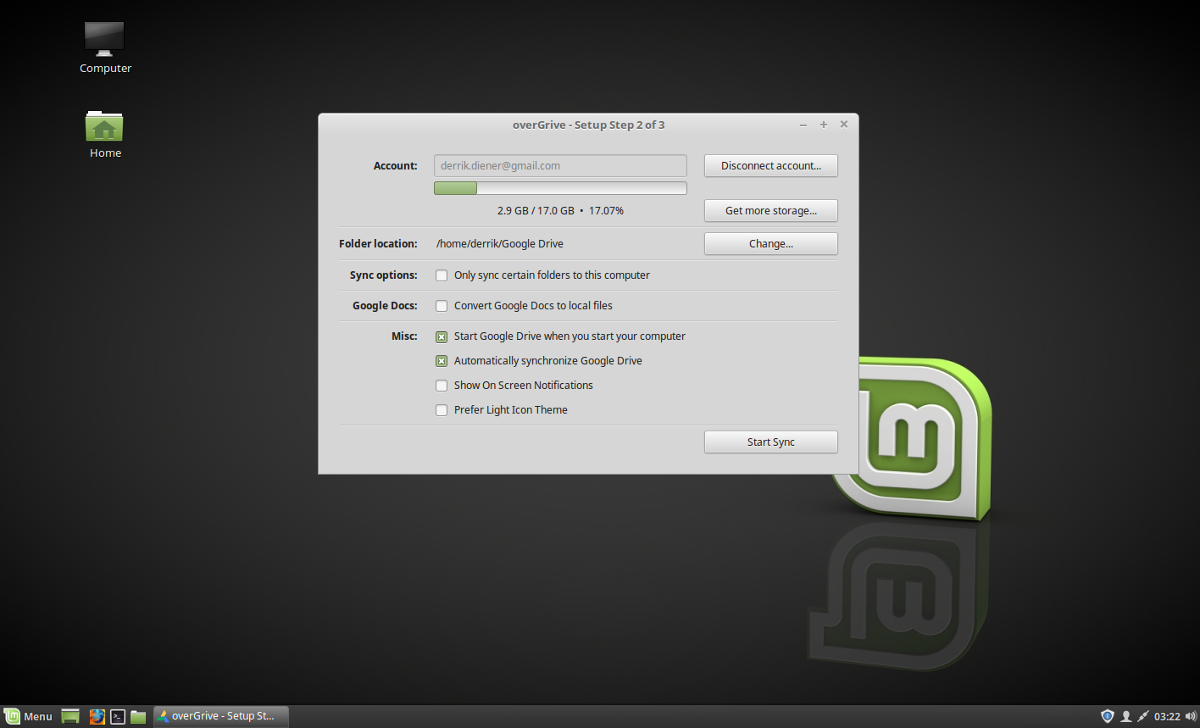Image resolution: width=1200 pixels, height=728 pixels.
Task: Disable Automatically synchronize Google Drive
Action: (441, 360)
